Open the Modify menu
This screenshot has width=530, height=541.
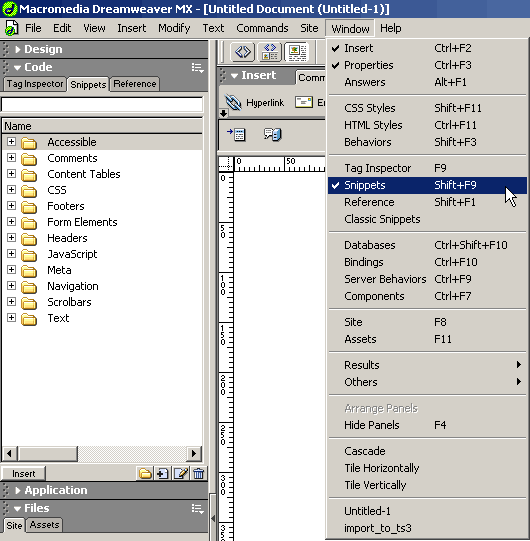174,28
